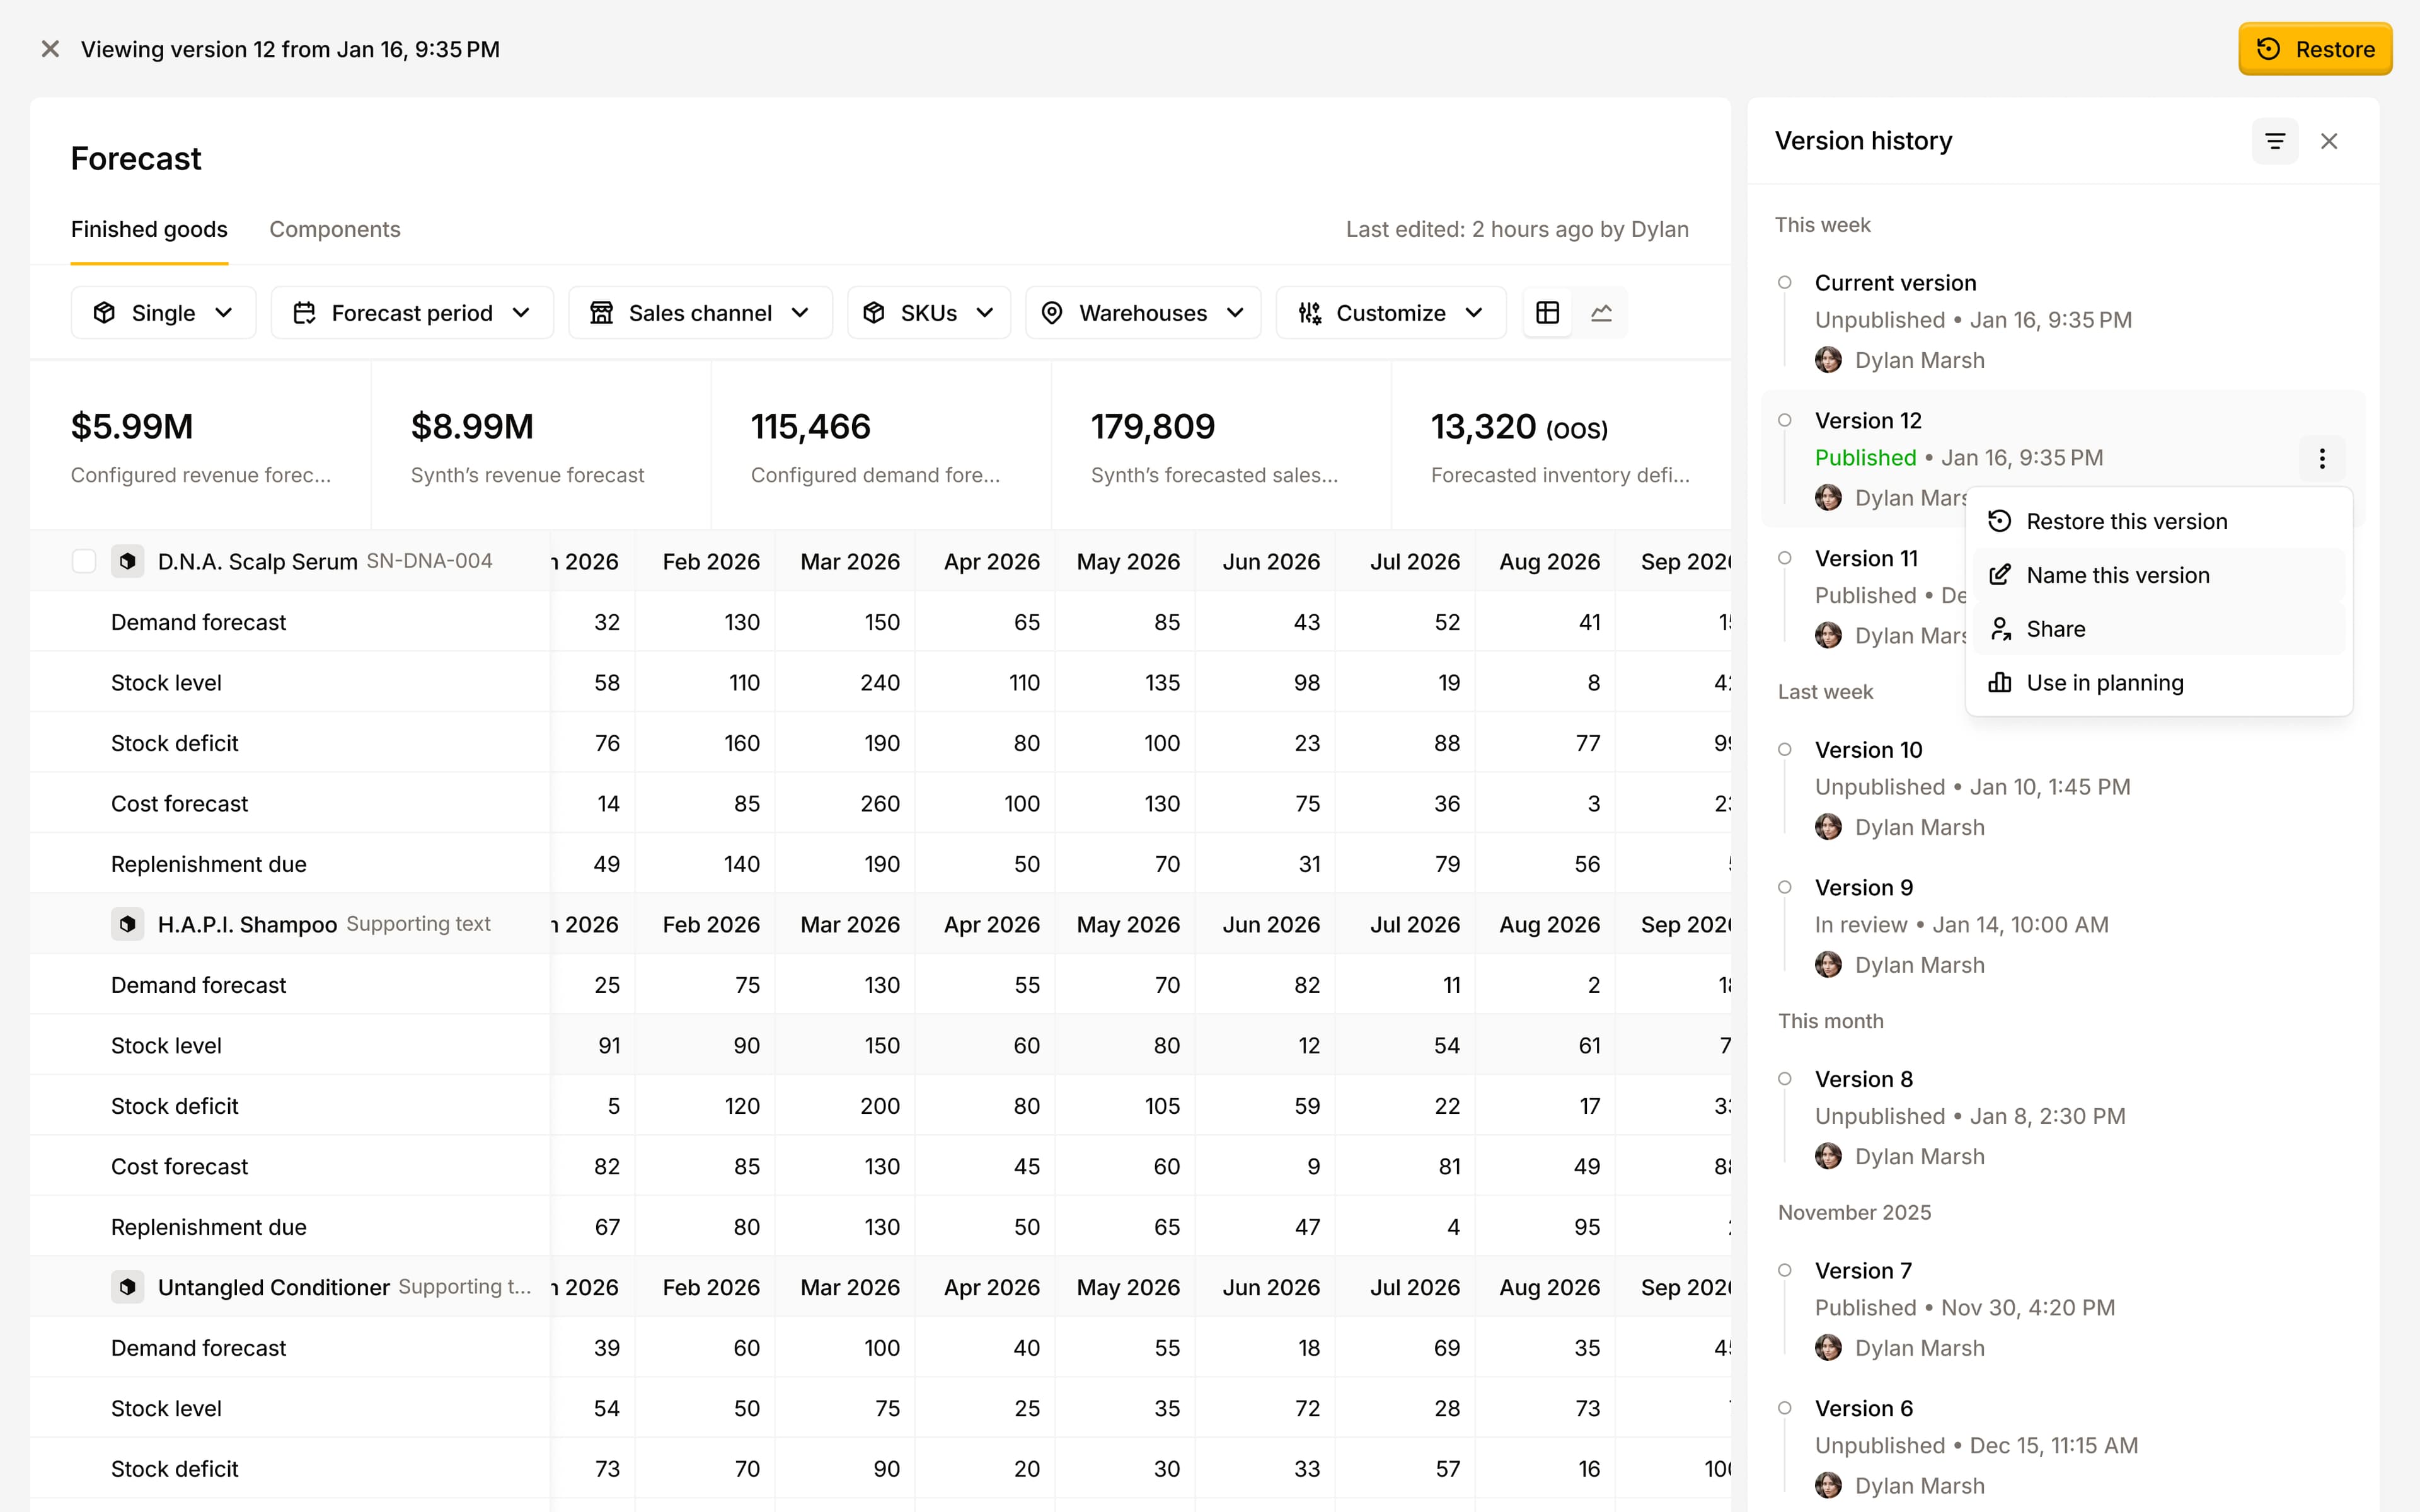The width and height of the screenshot is (2420, 1512).
Task: Select Use in planning menu entry
Action: 2104,683
